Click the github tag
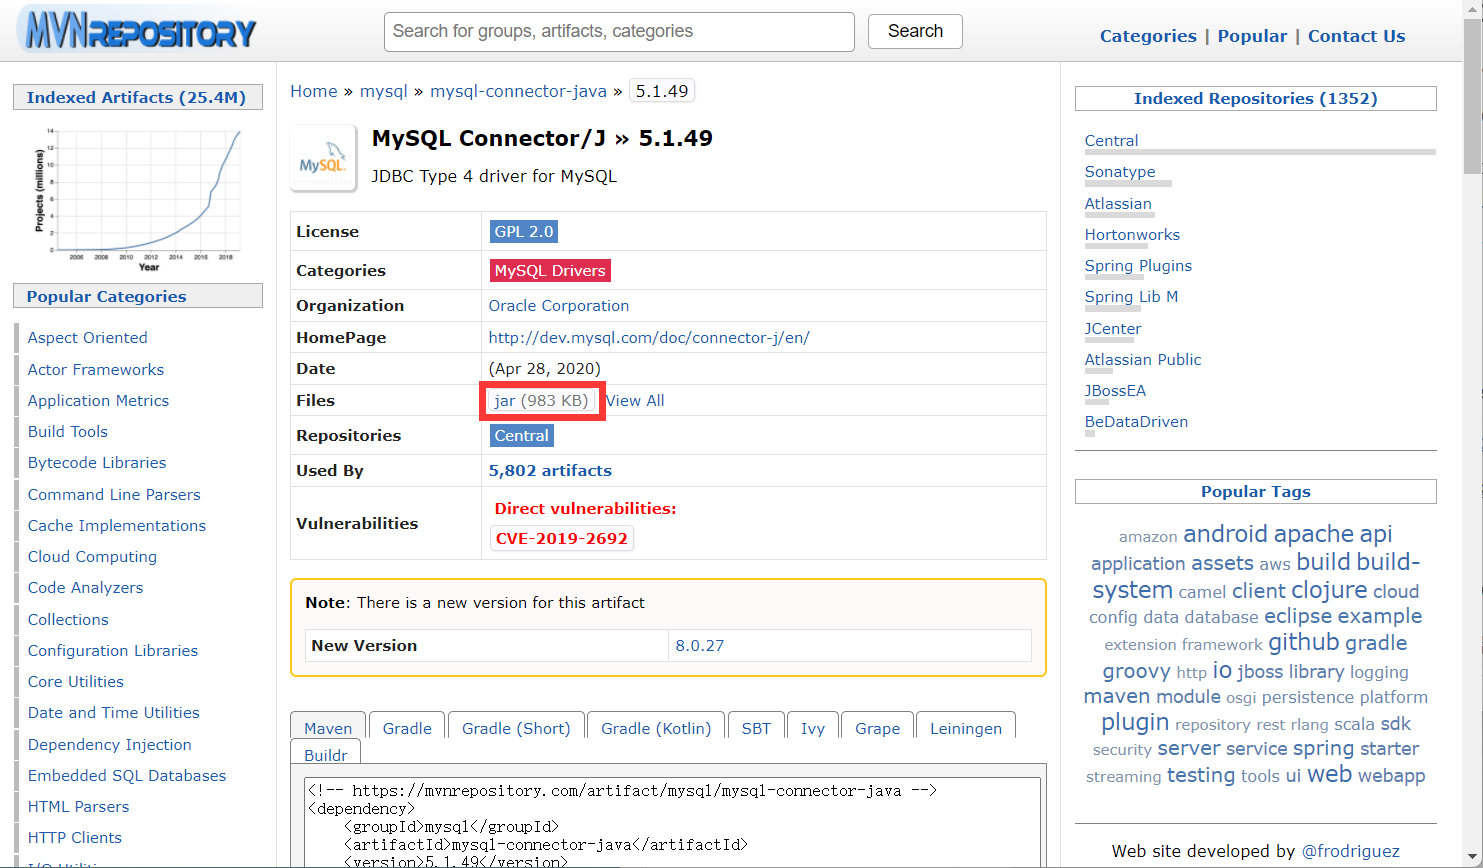Image resolution: width=1483 pixels, height=868 pixels. [1303, 642]
